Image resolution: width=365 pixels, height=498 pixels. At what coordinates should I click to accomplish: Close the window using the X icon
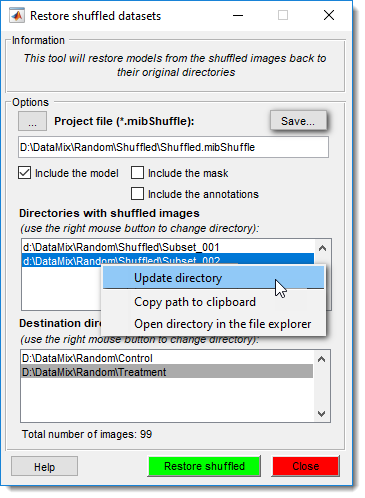click(x=329, y=15)
